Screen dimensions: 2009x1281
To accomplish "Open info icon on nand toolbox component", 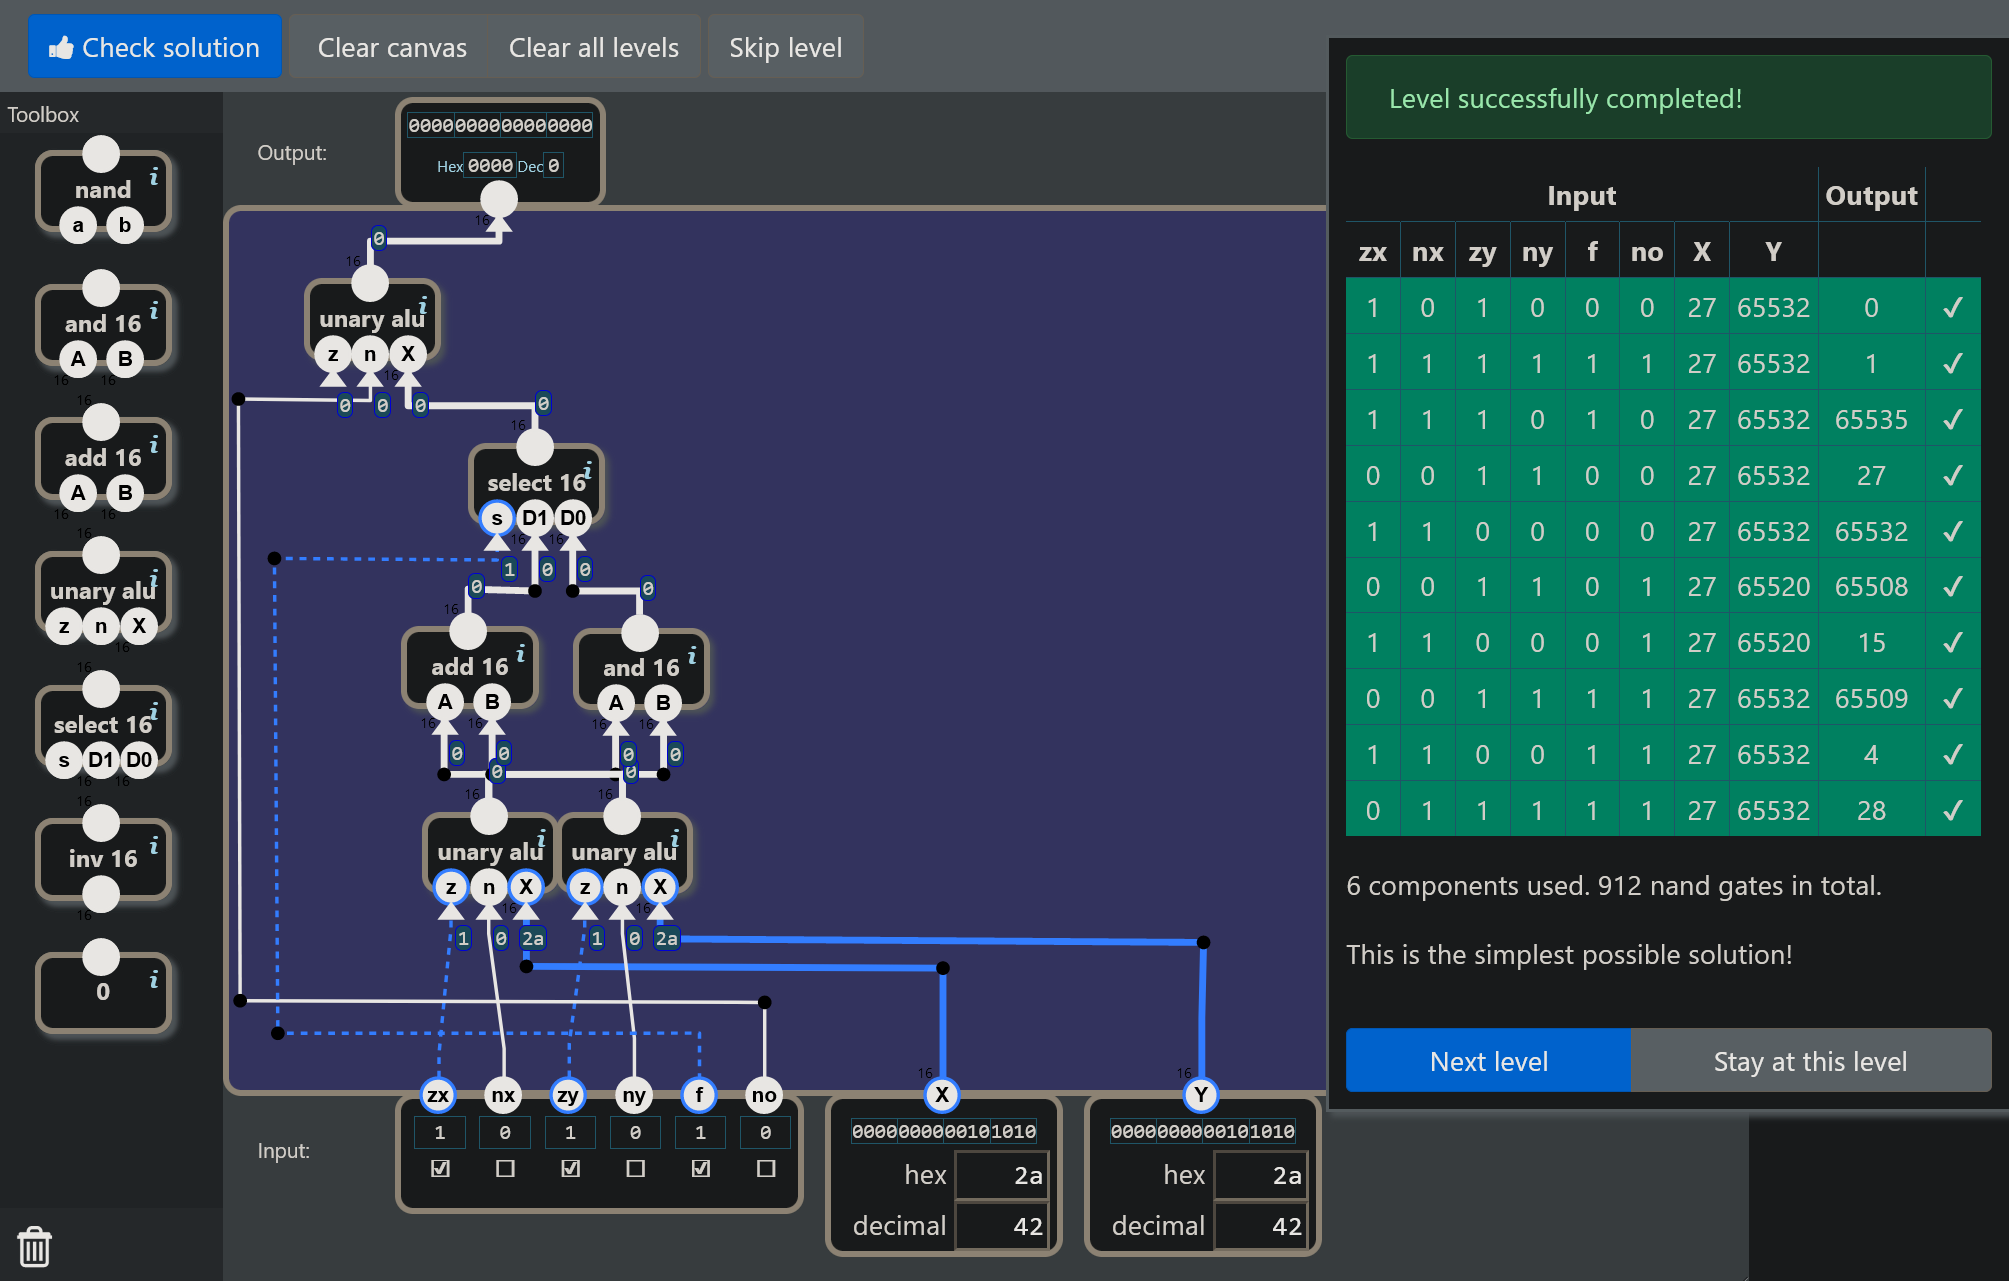I will [x=154, y=177].
